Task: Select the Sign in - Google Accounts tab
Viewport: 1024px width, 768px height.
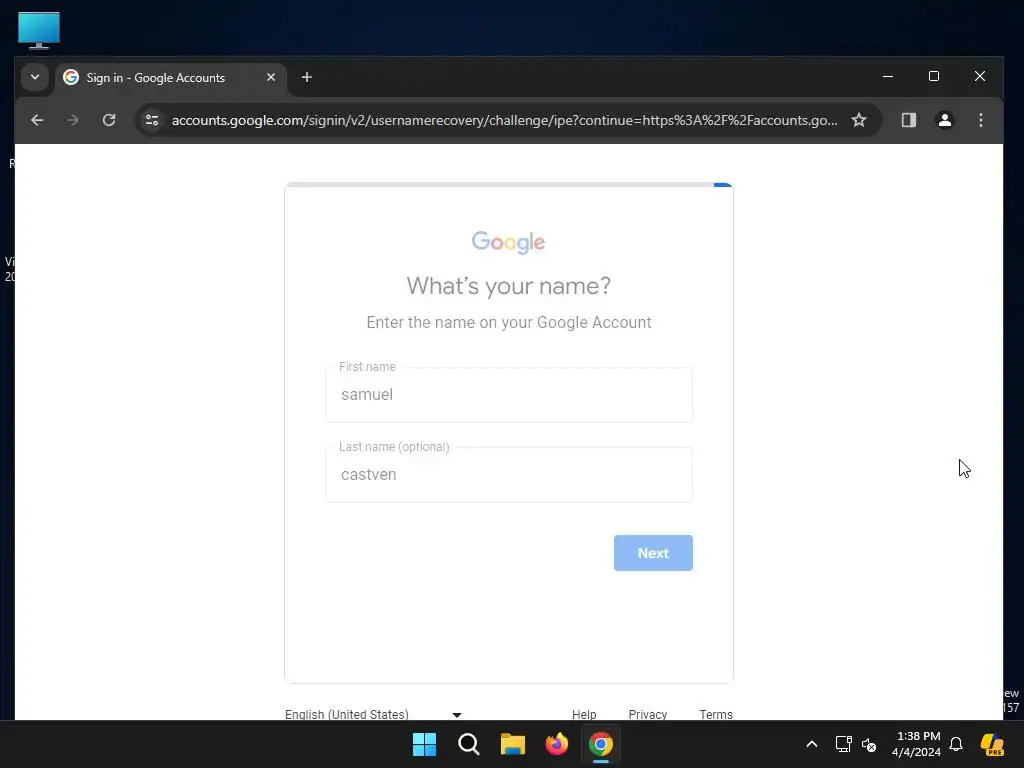Action: click(x=171, y=78)
